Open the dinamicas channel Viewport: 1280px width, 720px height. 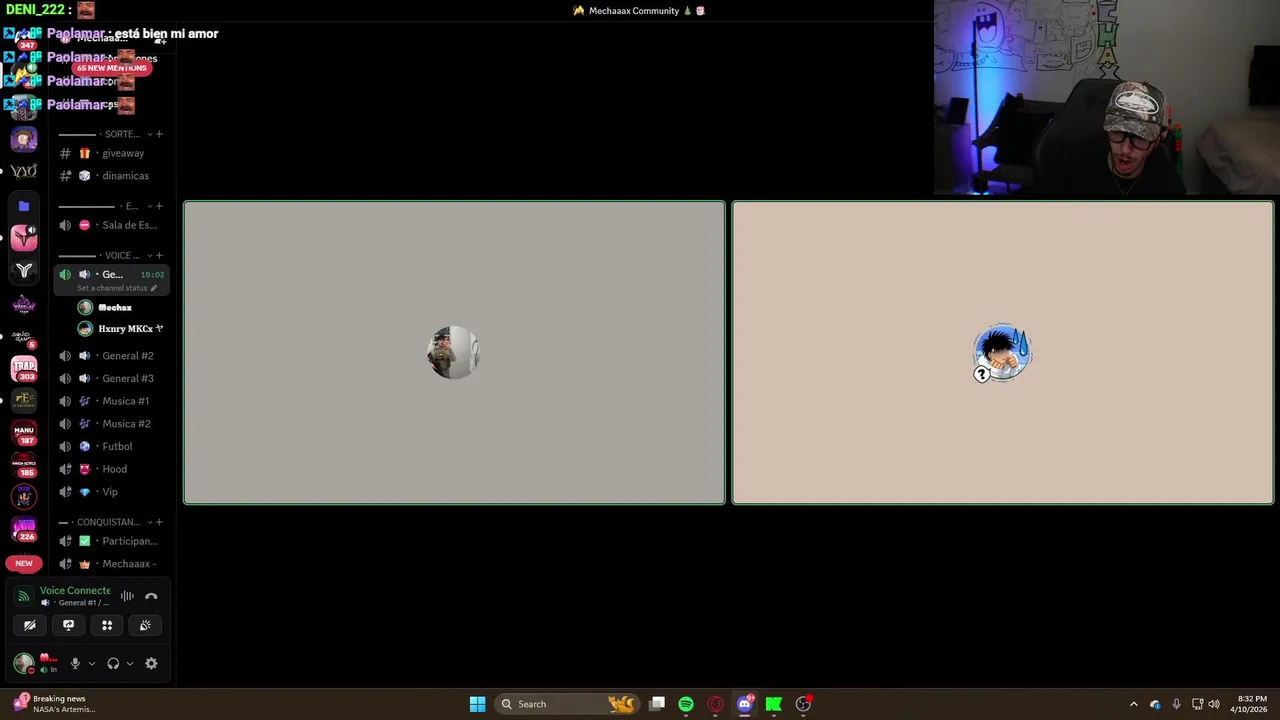(x=111, y=176)
